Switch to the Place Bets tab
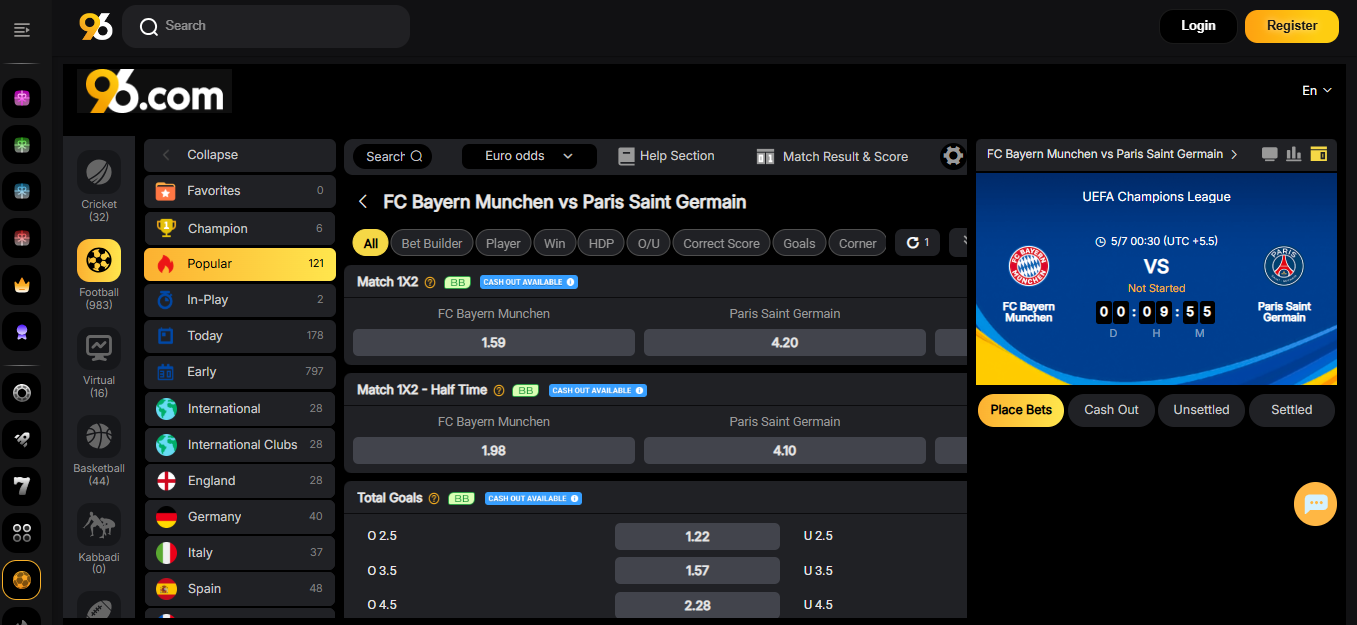 point(1020,410)
